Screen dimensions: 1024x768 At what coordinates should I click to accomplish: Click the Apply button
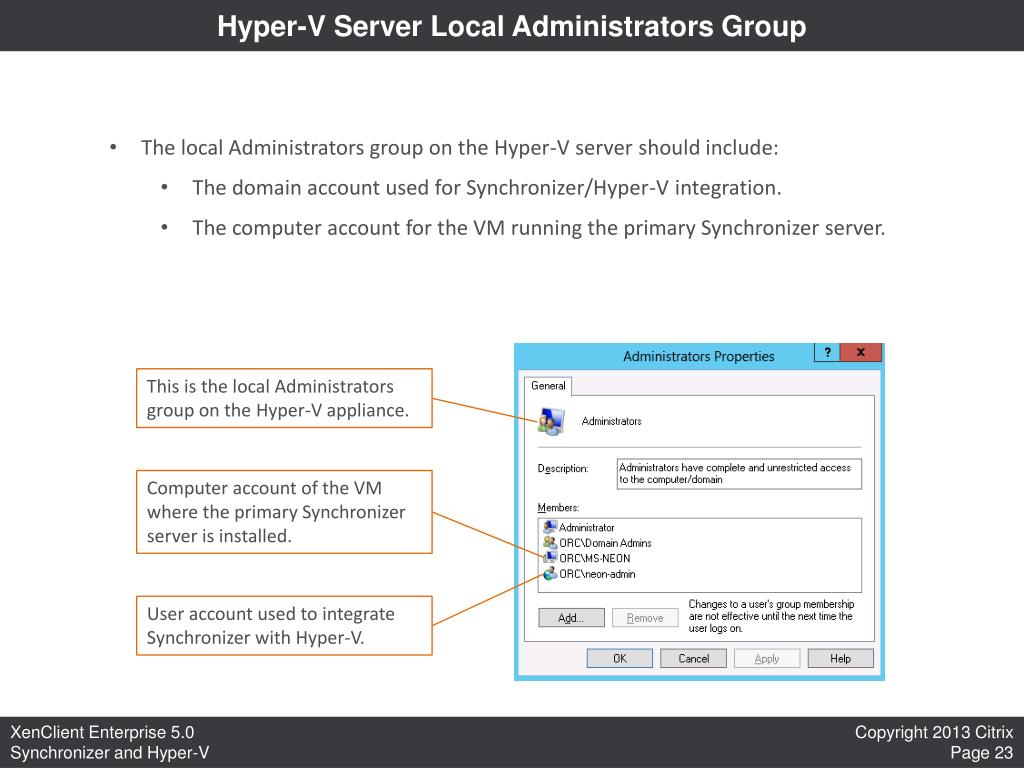click(x=767, y=658)
